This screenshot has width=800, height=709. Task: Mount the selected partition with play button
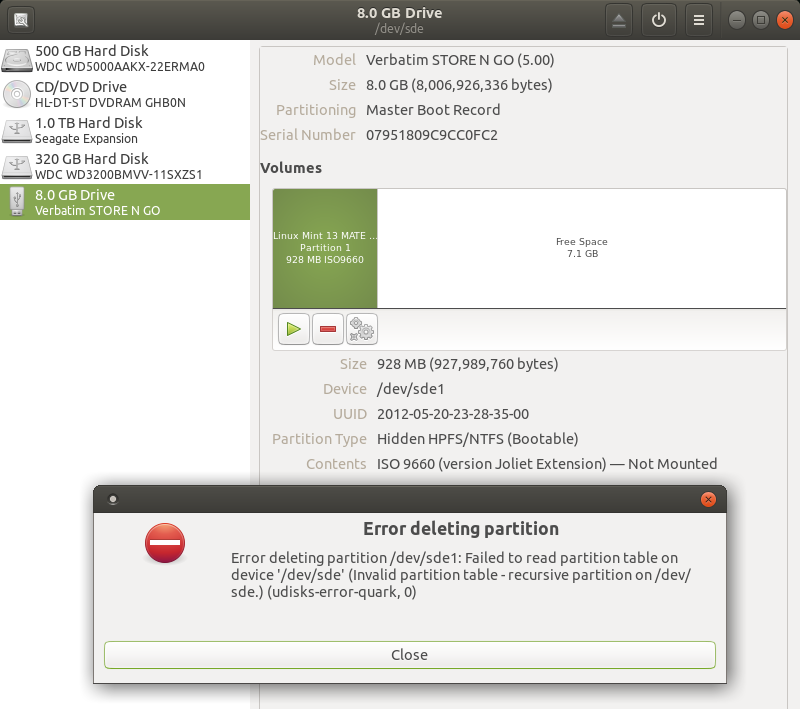(x=293, y=329)
